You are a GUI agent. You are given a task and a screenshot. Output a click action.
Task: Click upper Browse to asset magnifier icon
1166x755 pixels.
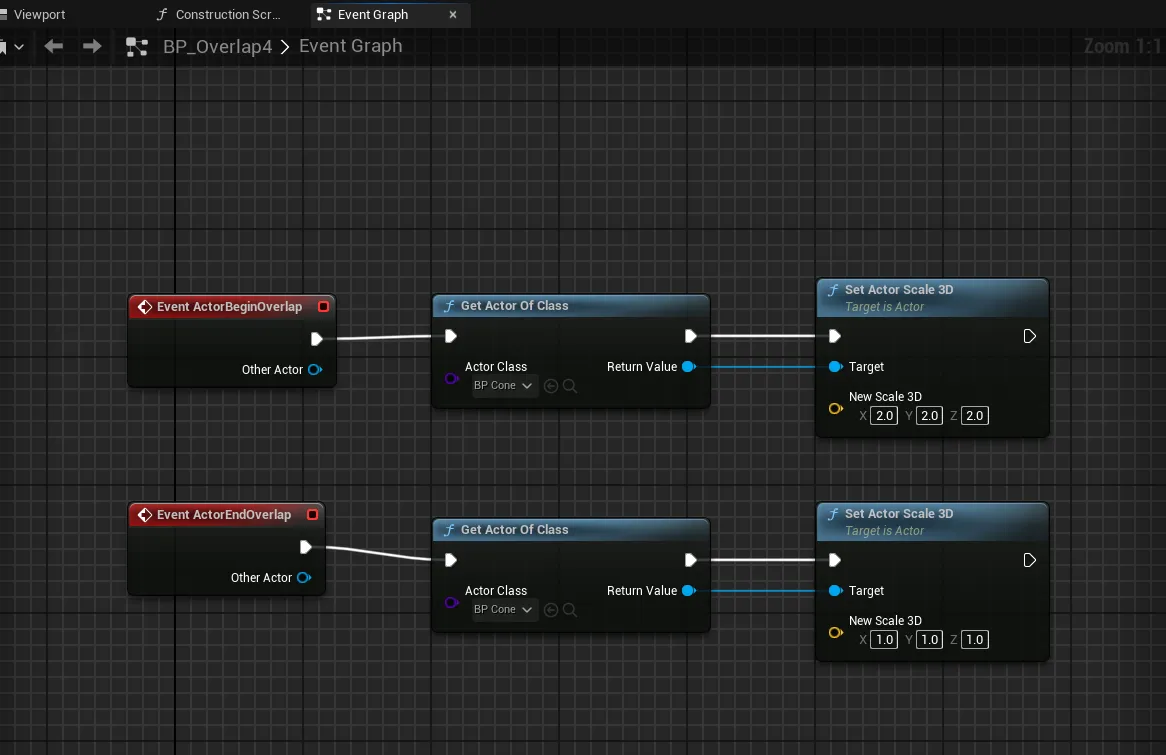tap(570, 386)
